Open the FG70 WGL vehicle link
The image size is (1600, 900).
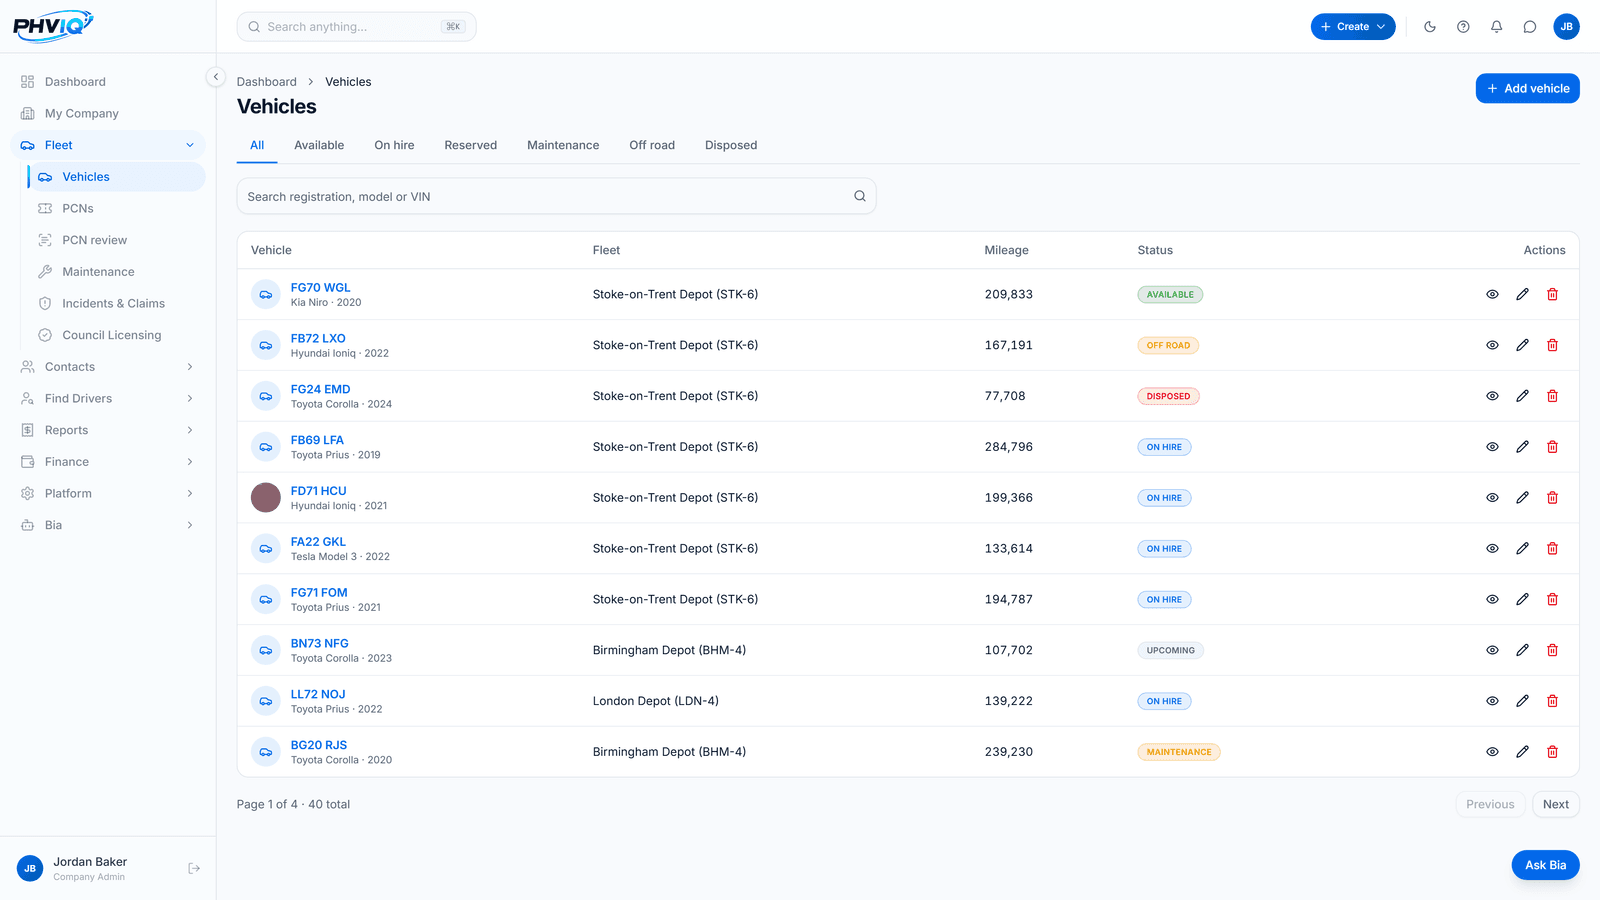[321, 287]
